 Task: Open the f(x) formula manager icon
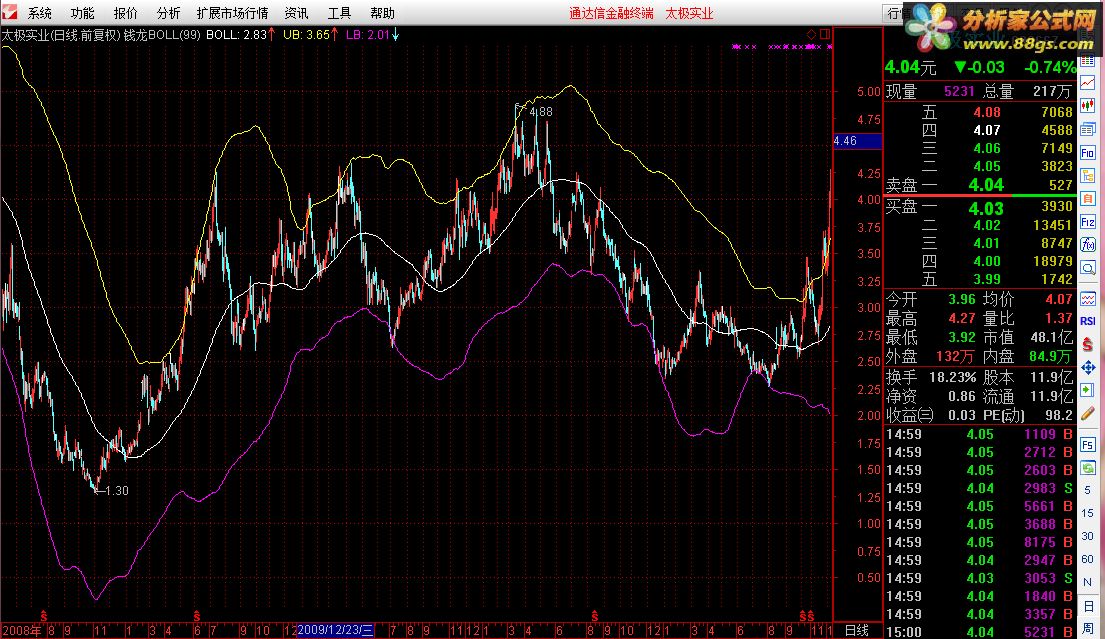coord(1087,244)
